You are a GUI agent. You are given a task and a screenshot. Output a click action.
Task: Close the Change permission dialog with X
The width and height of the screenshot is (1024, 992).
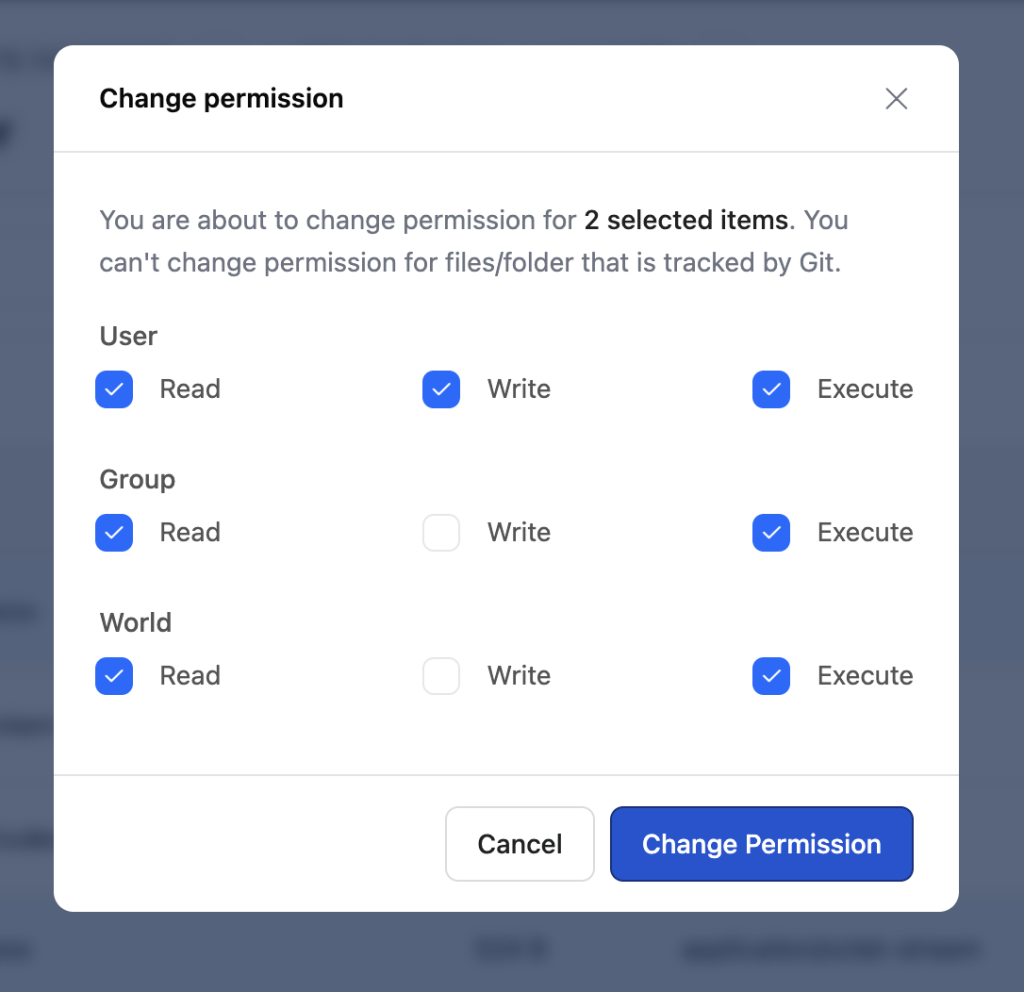pyautogui.click(x=896, y=99)
